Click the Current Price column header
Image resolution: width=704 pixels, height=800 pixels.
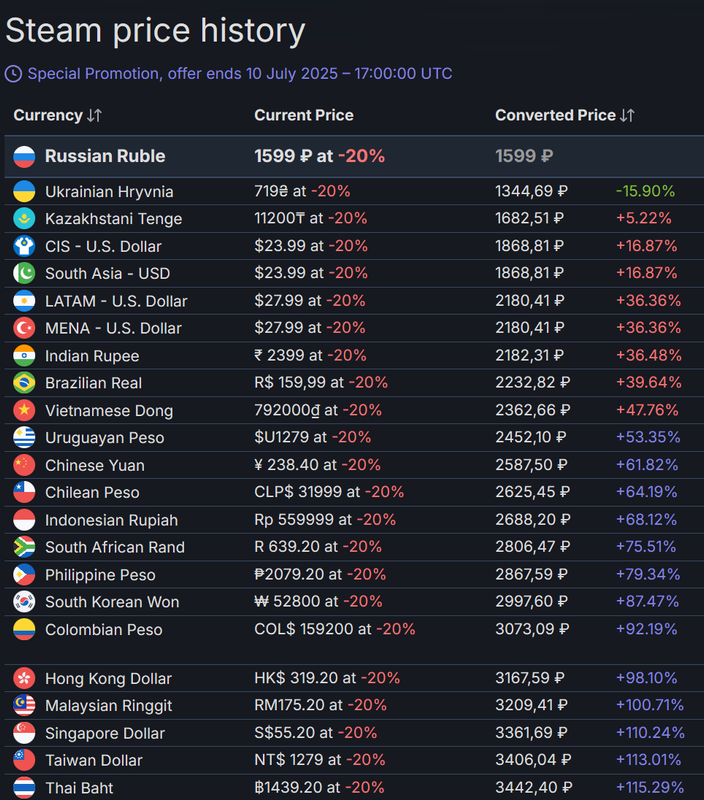(x=304, y=115)
